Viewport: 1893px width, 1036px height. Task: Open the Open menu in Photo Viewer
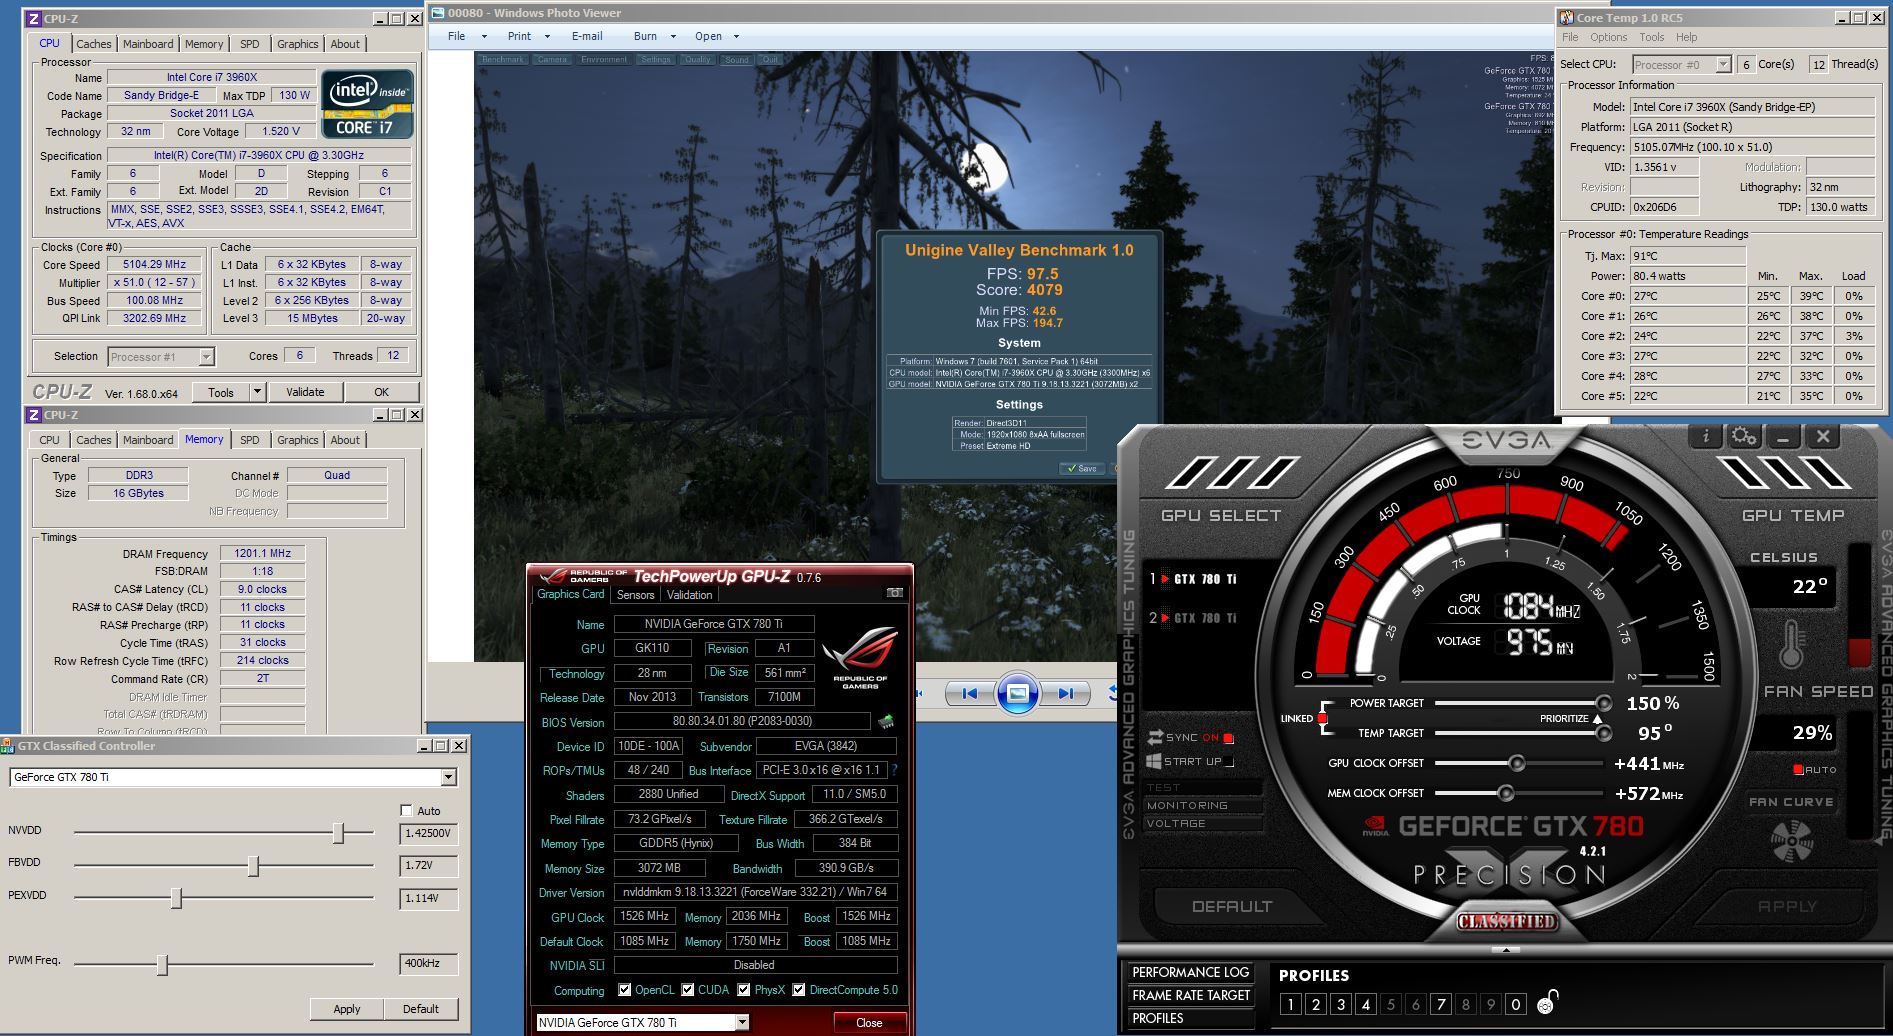pyautogui.click(x=717, y=36)
